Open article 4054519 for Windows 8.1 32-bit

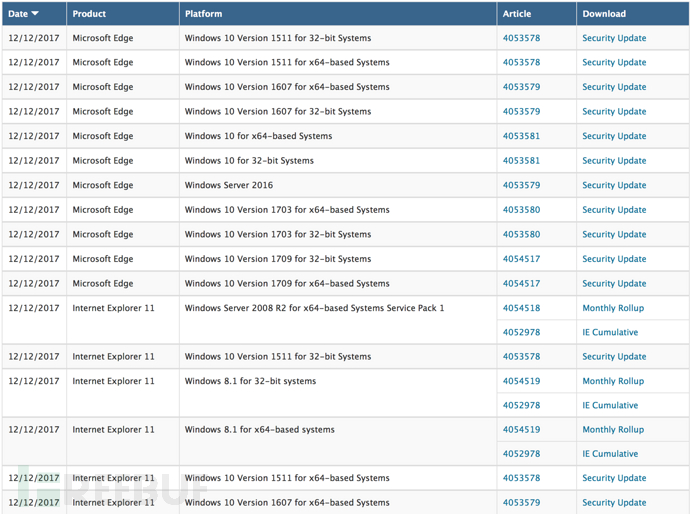click(x=521, y=381)
